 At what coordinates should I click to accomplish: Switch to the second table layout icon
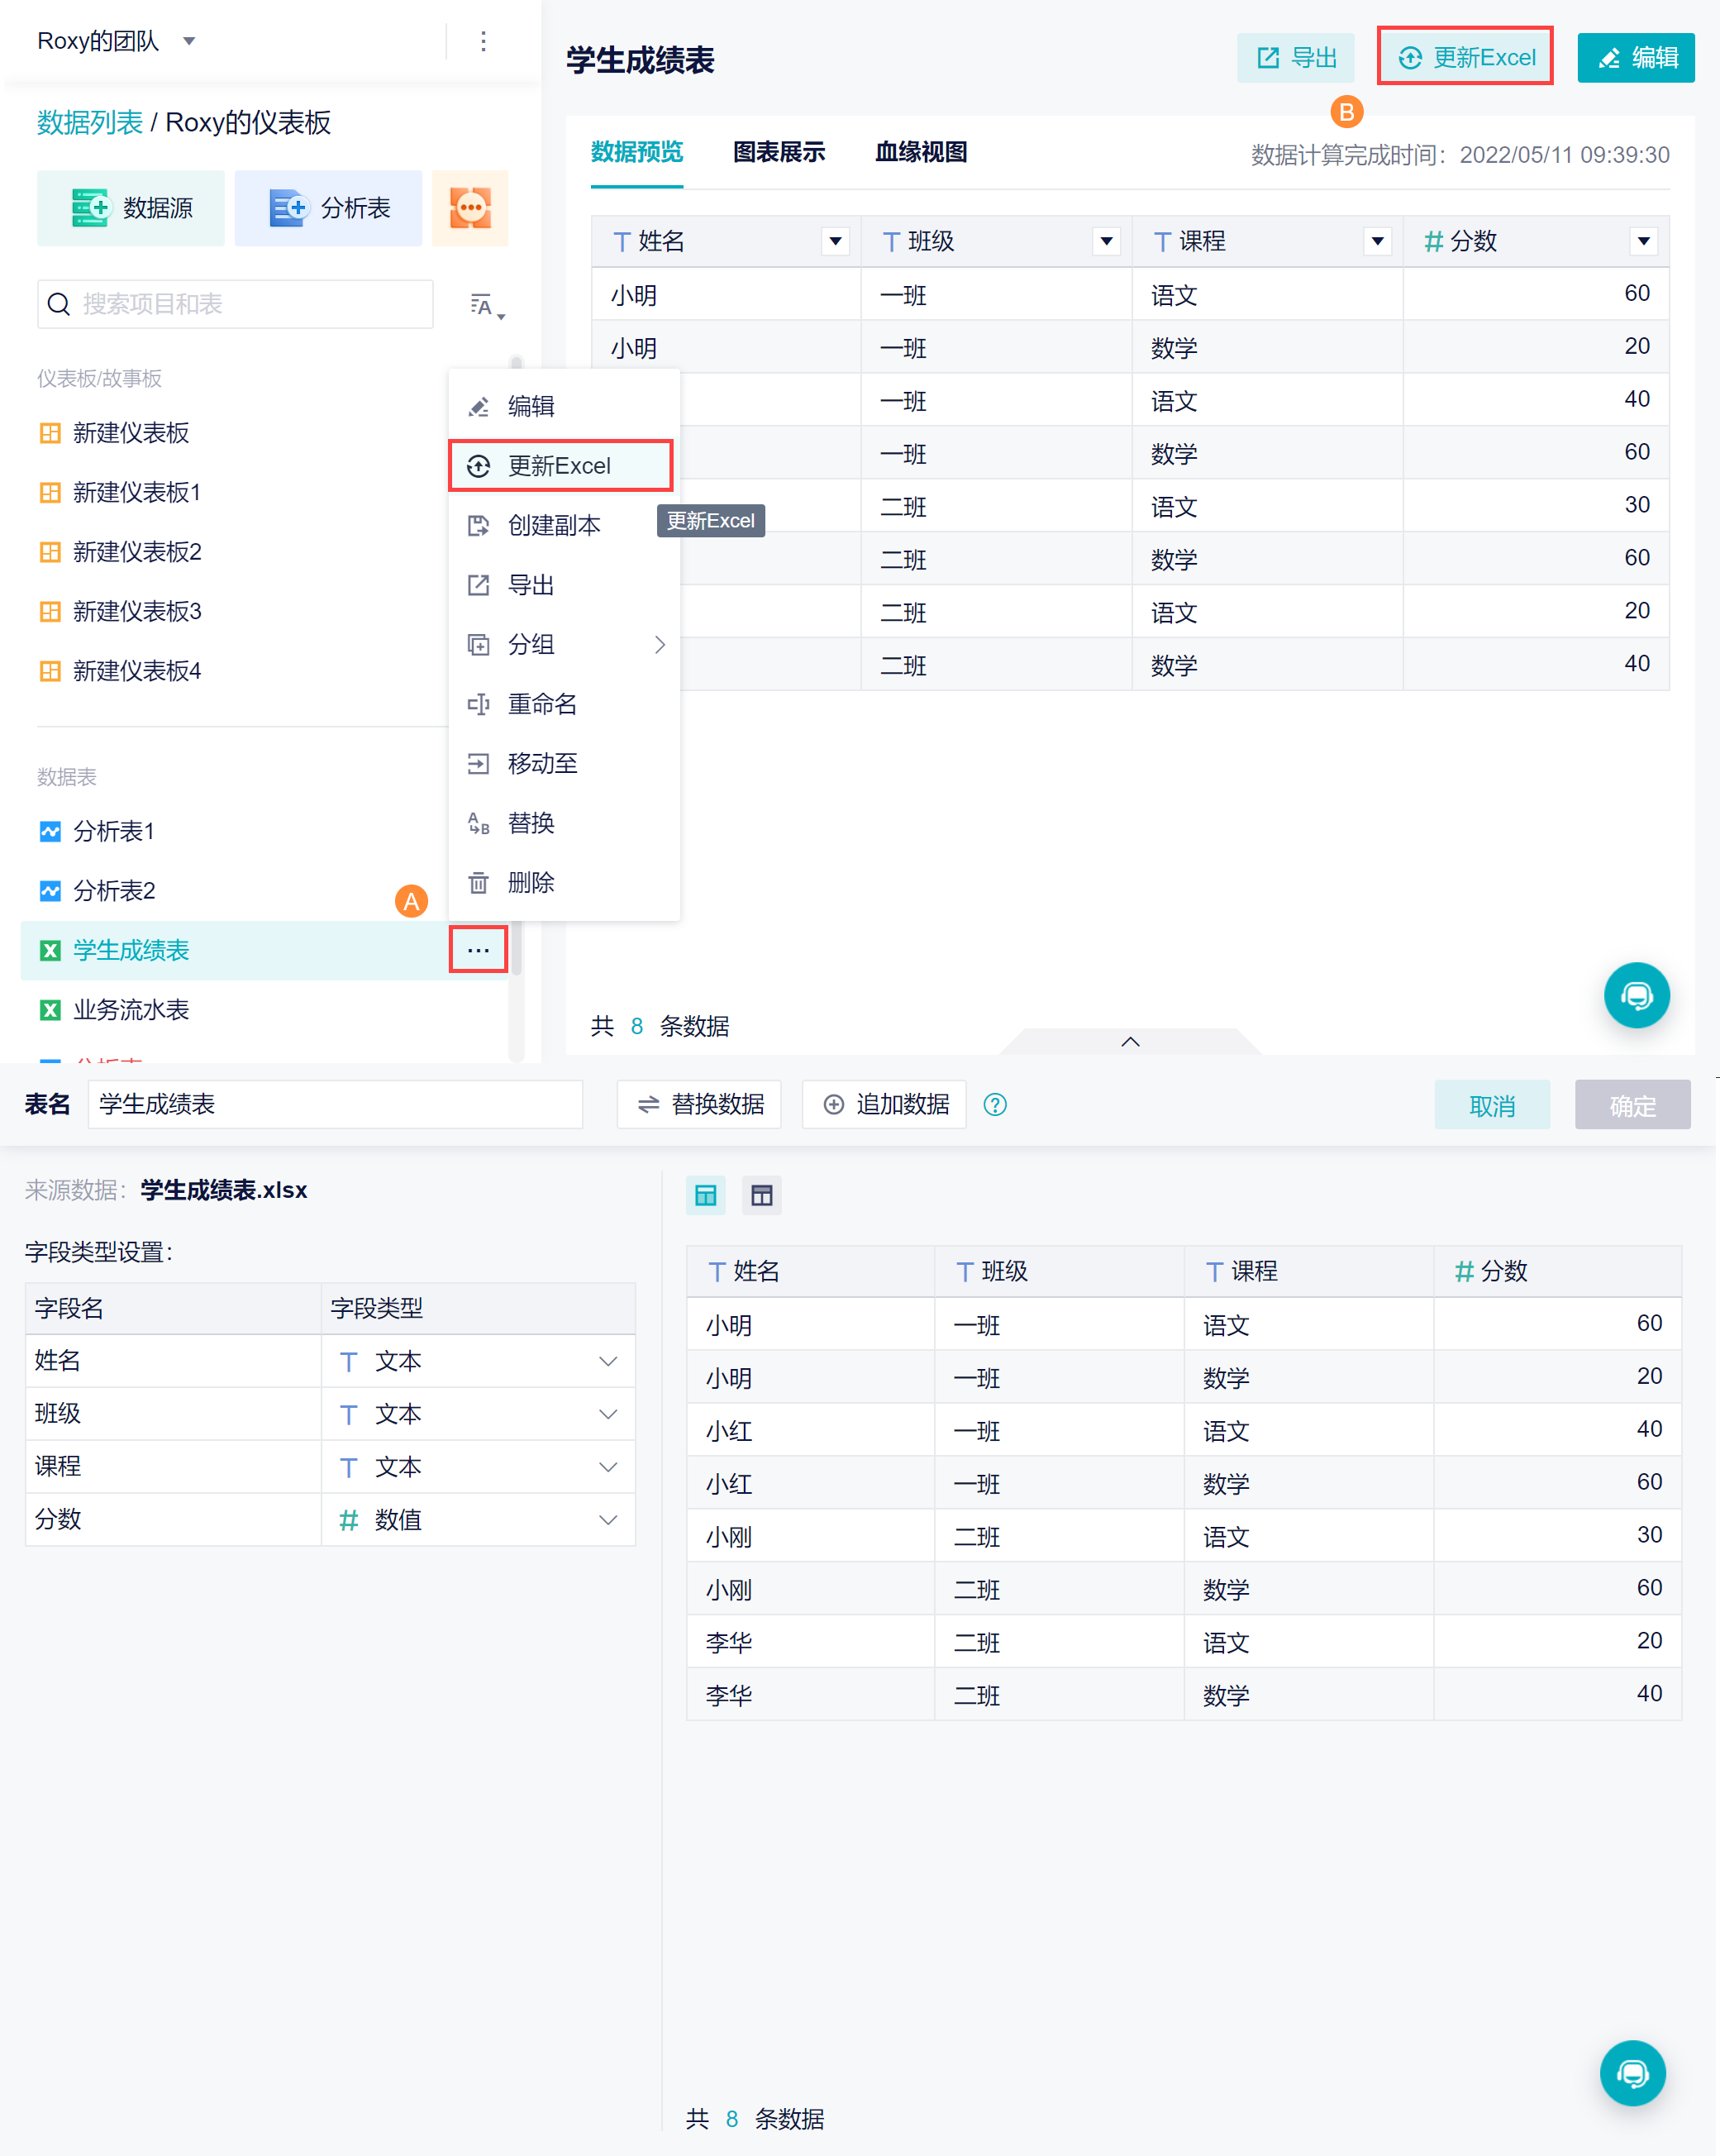(762, 1195)
